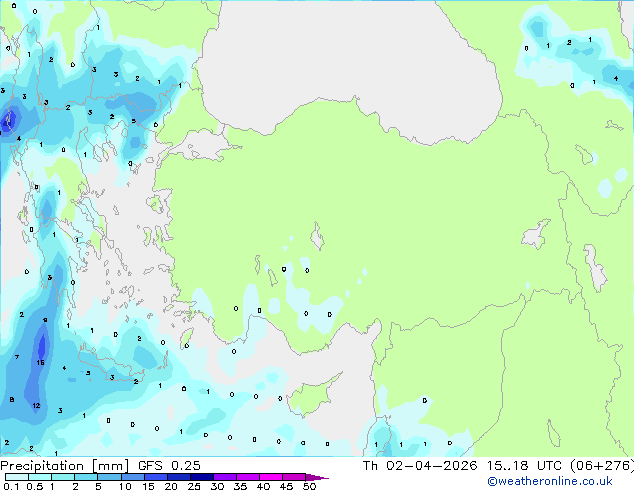Click the above-50 mm legend arrow tip

[x=317, y=477]
